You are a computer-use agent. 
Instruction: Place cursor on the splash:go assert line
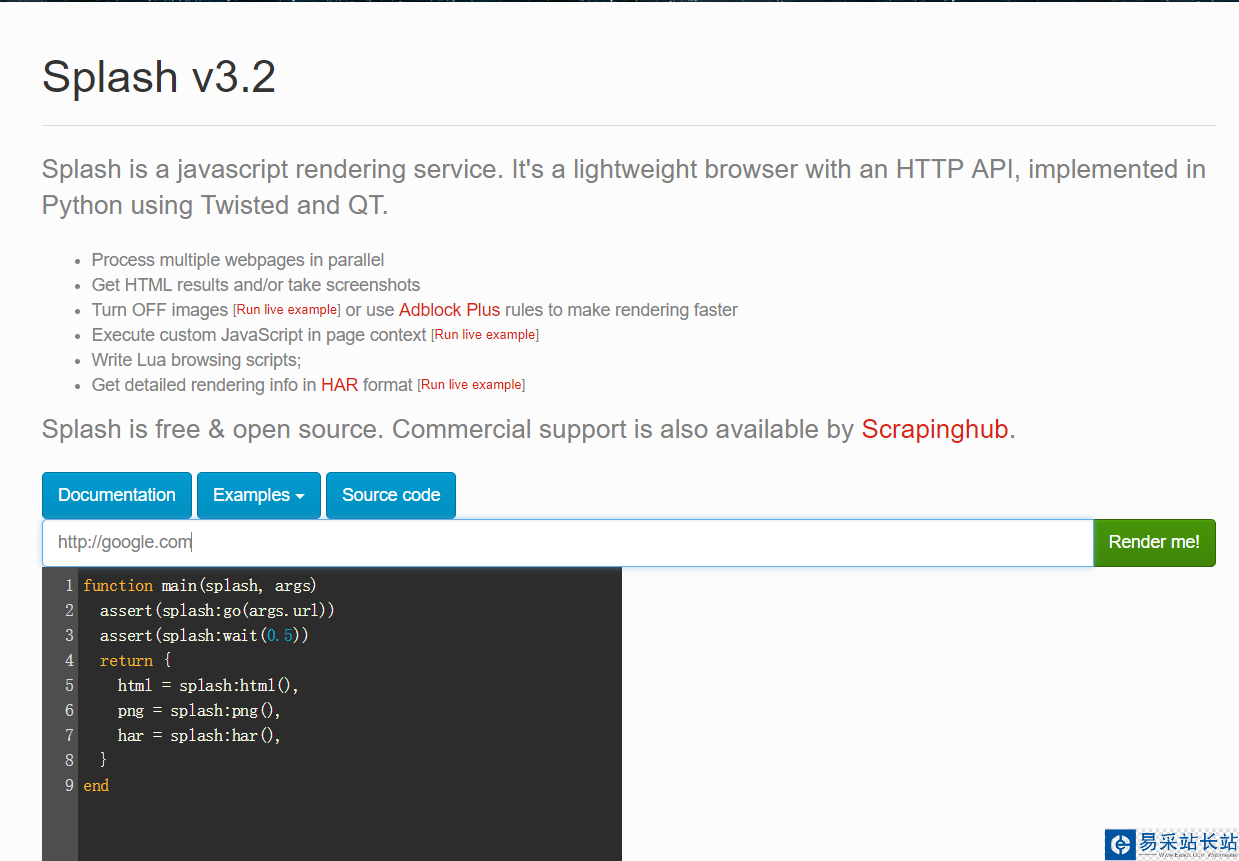[217, 610]
